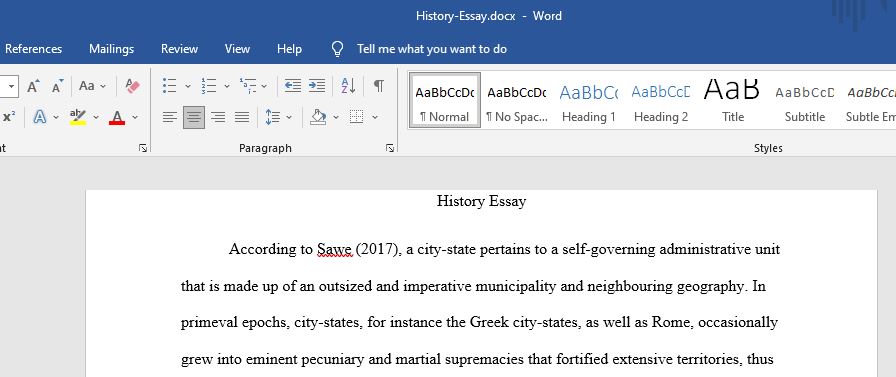Click the lightbulb Tell Me icon
This screenshot has height=377, width=896.
point(338,49)
